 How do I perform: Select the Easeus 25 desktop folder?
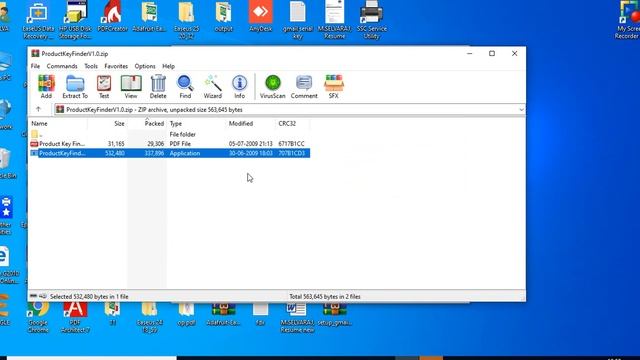[x=187, y=20]
